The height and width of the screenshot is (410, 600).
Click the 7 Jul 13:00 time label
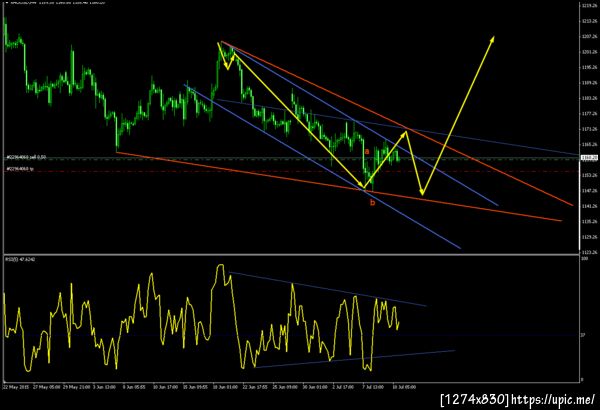[x=373, y=387]
